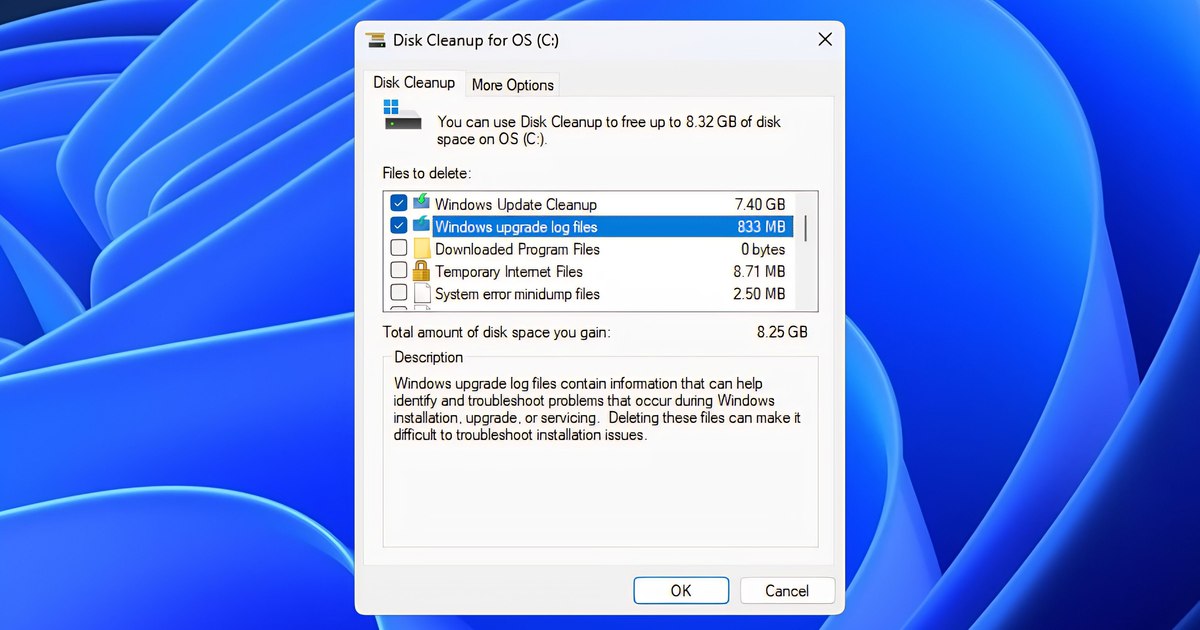This screenshot has height=630, width=1200.
Task: Click the 'Files to delete:' label
Action: click(x=427, y=173)
